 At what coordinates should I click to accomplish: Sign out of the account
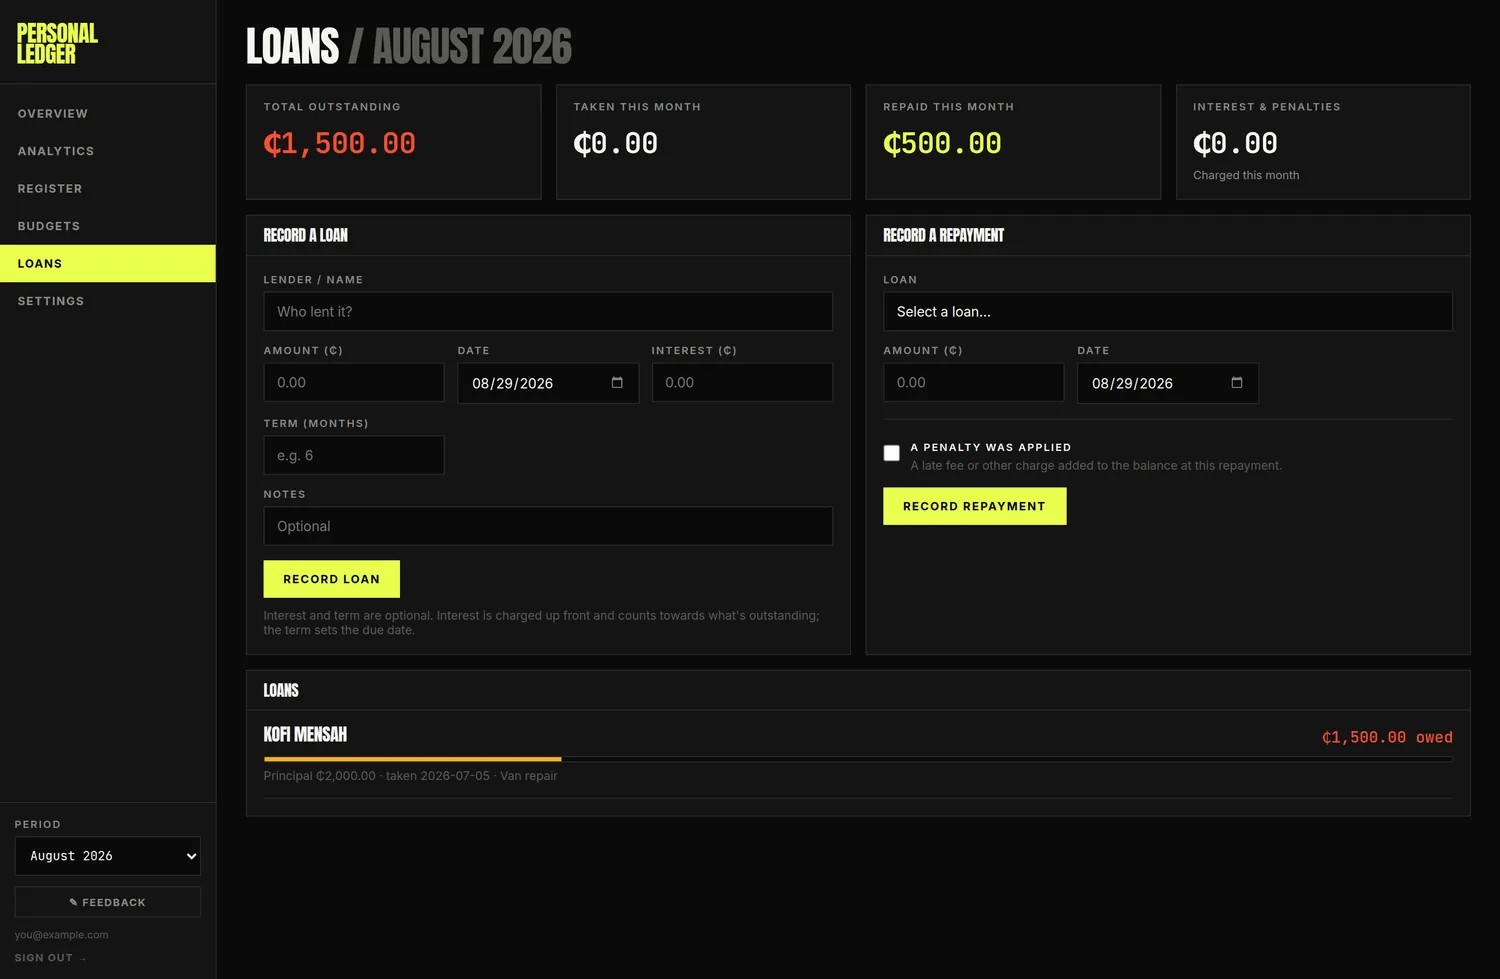[x=50, y=958]
